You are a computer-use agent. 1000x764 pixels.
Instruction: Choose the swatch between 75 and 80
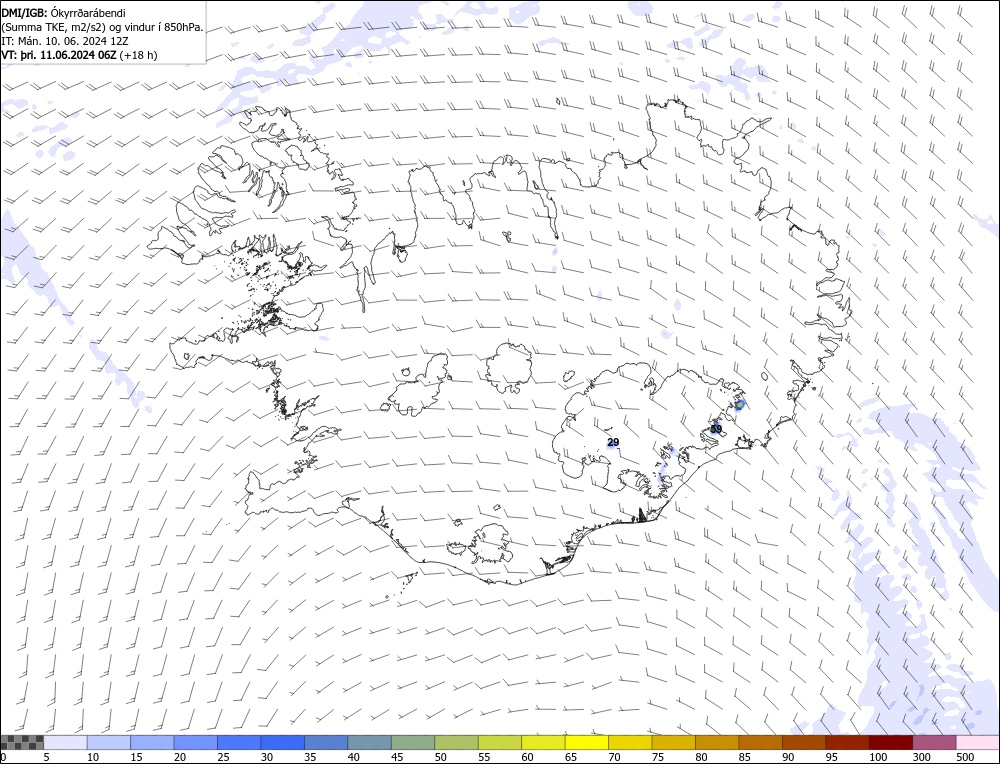[673, 742]
